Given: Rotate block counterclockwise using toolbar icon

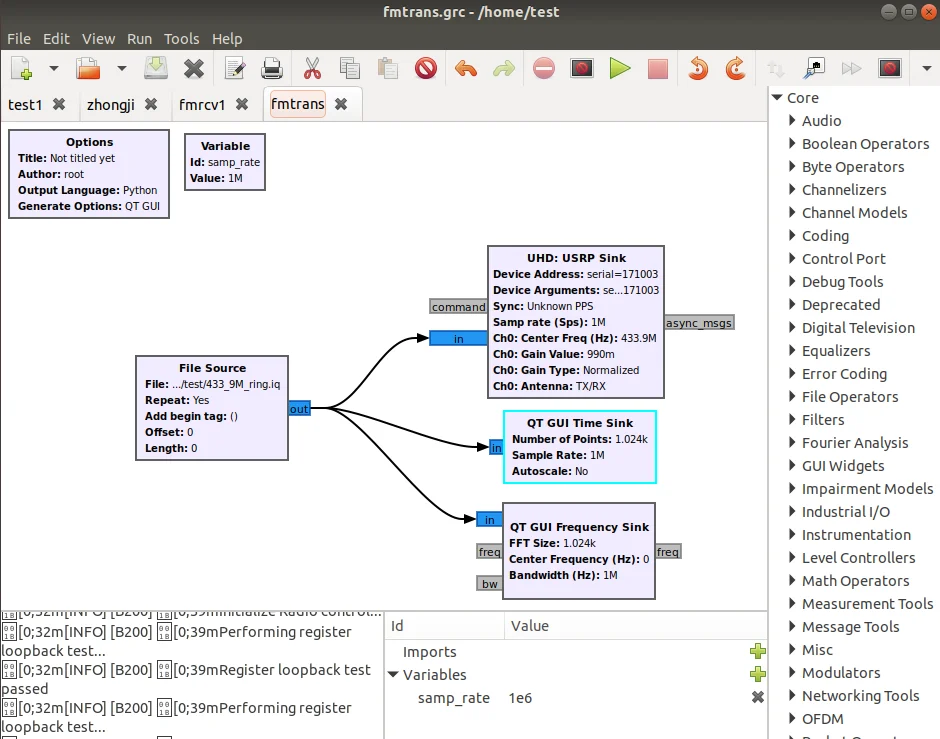Looking at the screenshot, I should pos(698,69).
